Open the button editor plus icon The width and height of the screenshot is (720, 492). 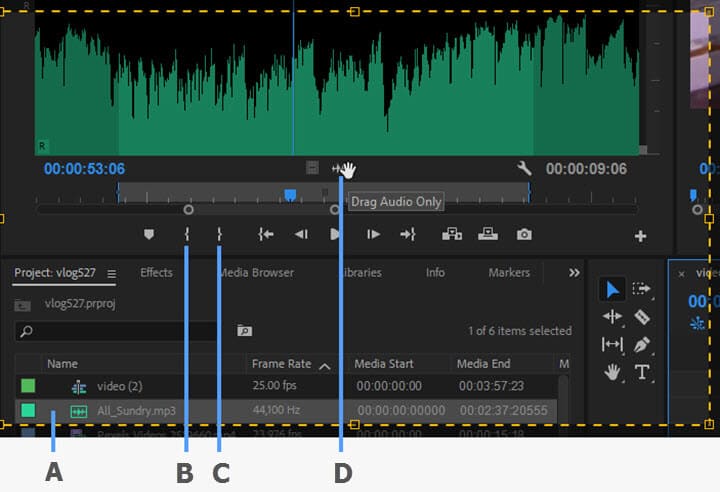pos(640,237)
